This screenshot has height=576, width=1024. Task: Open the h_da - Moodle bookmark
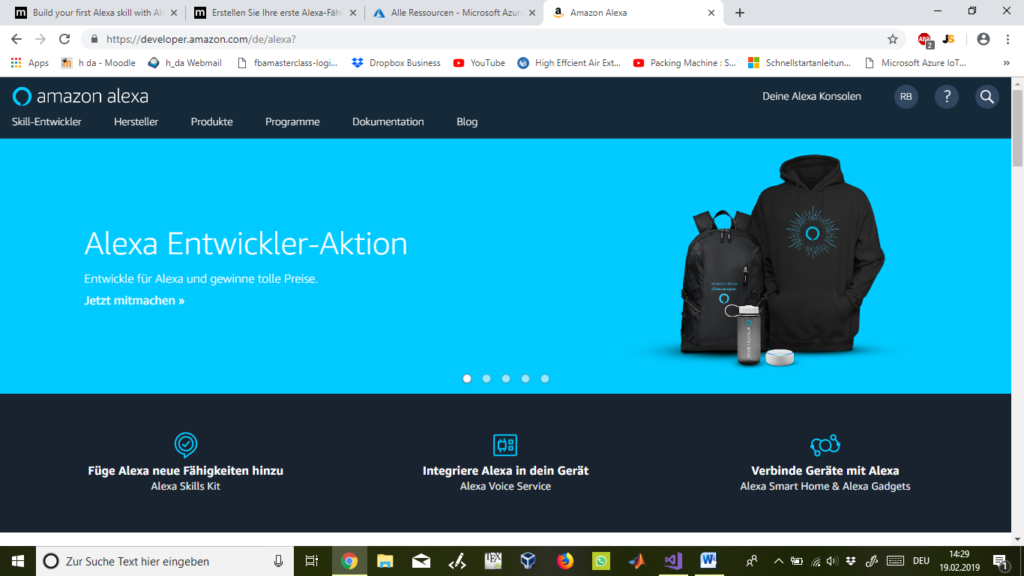point(98,63)
